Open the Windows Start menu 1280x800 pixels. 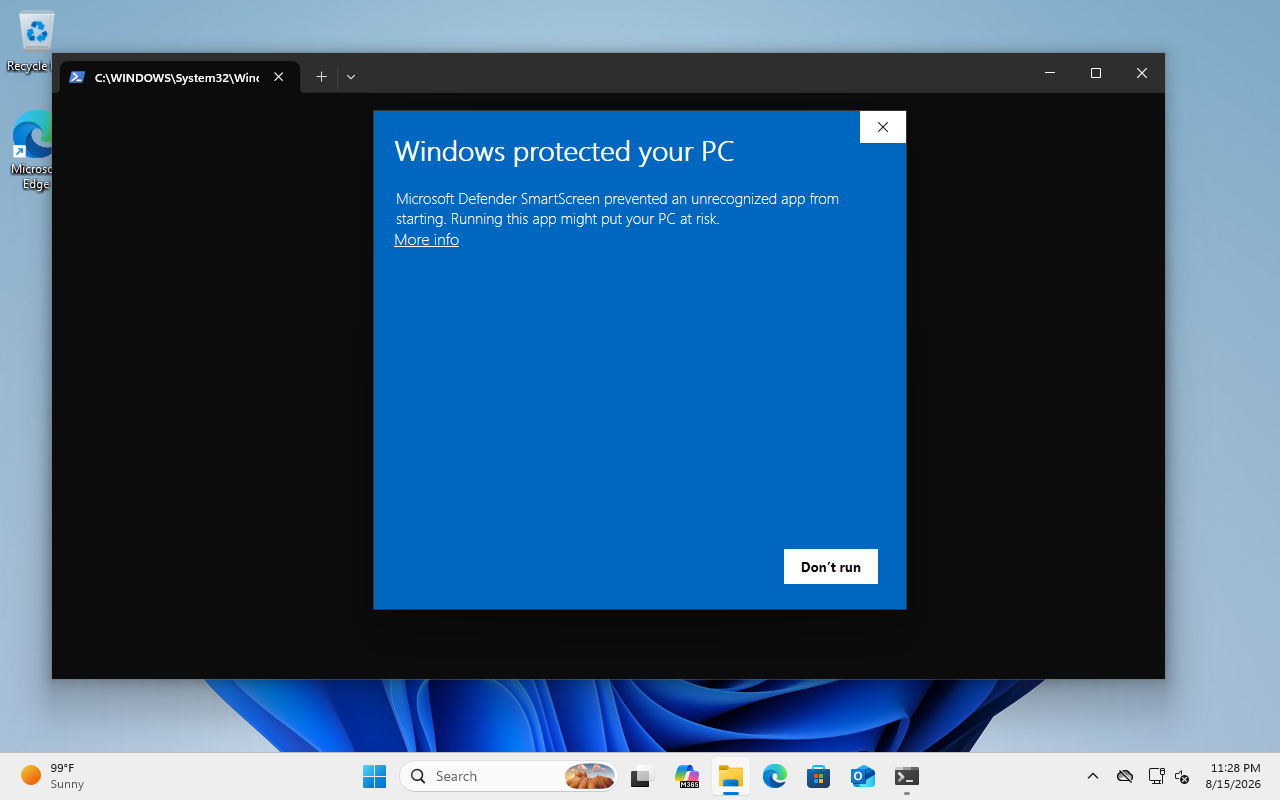click(374, 776)
